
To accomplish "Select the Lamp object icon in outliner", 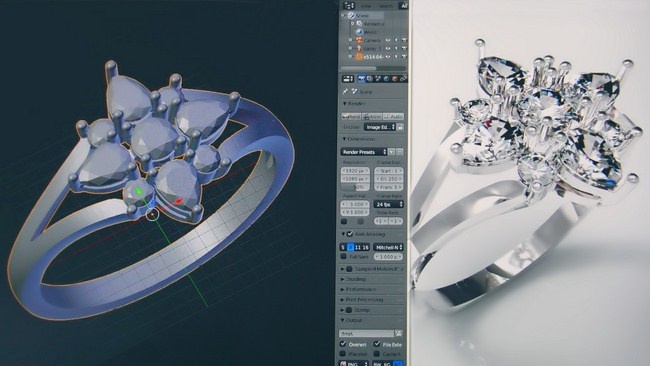I will click(x=359, y=48).
